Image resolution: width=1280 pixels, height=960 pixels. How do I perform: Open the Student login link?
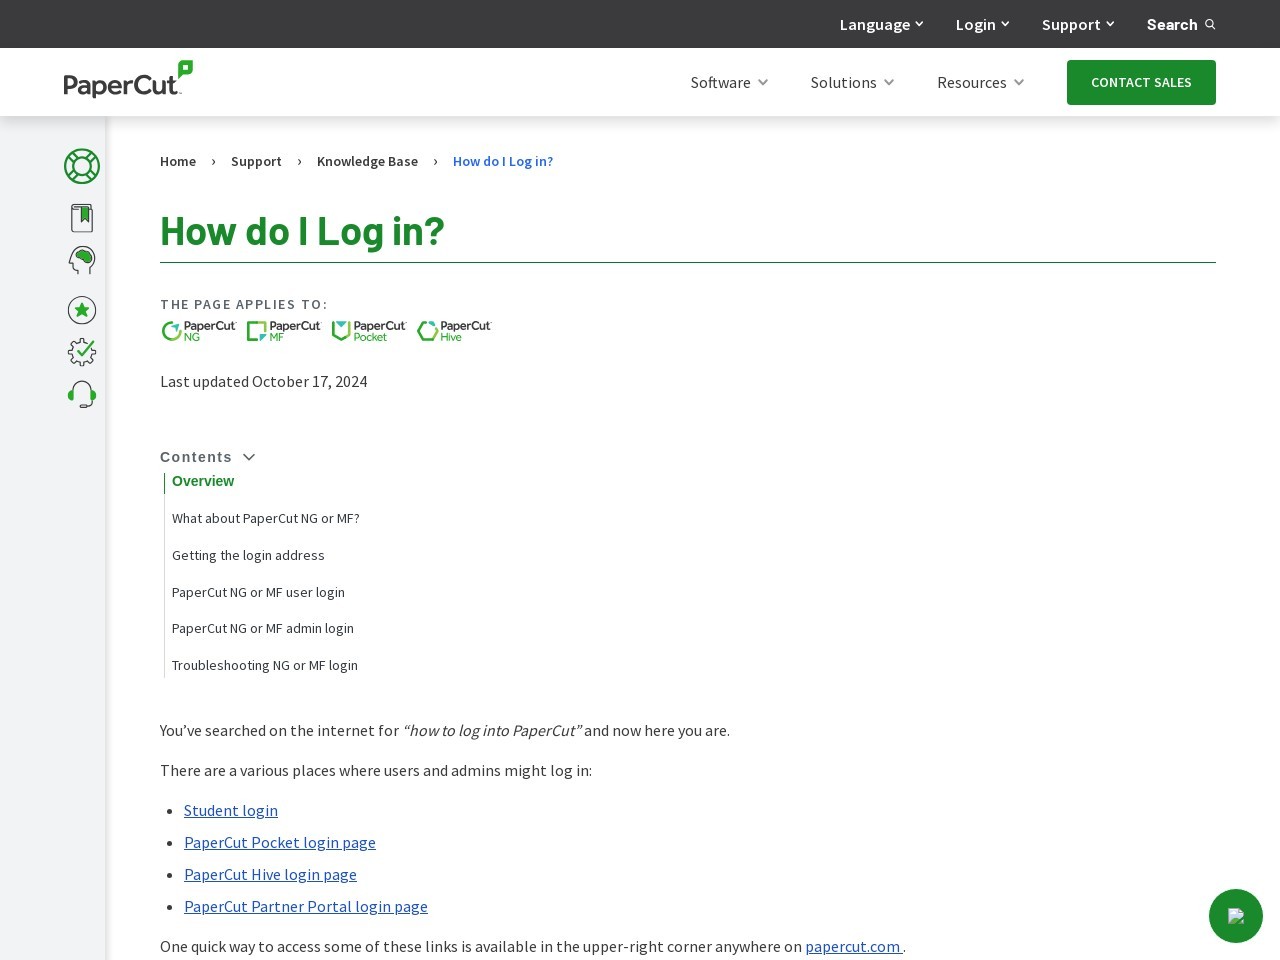point(231,810)
